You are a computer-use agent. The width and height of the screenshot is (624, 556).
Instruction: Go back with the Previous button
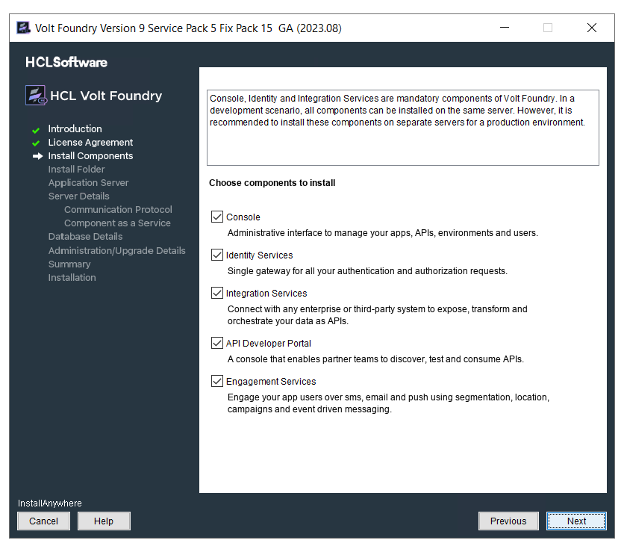(508, 521)
